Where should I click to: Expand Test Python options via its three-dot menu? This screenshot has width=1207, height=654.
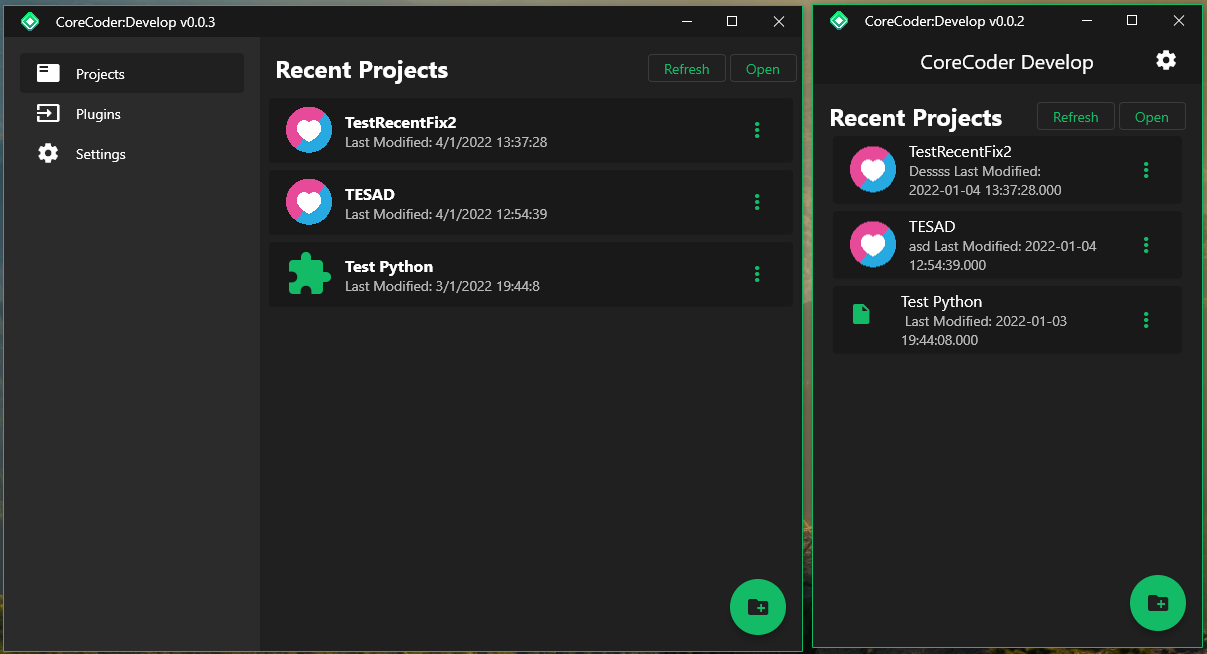pos(757,274)
